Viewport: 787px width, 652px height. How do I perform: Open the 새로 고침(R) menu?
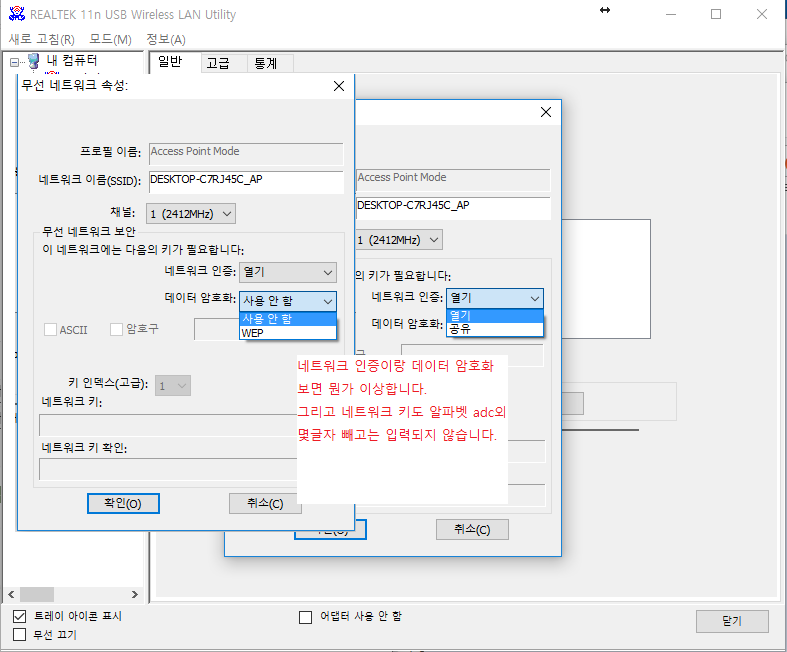(42, 39)
